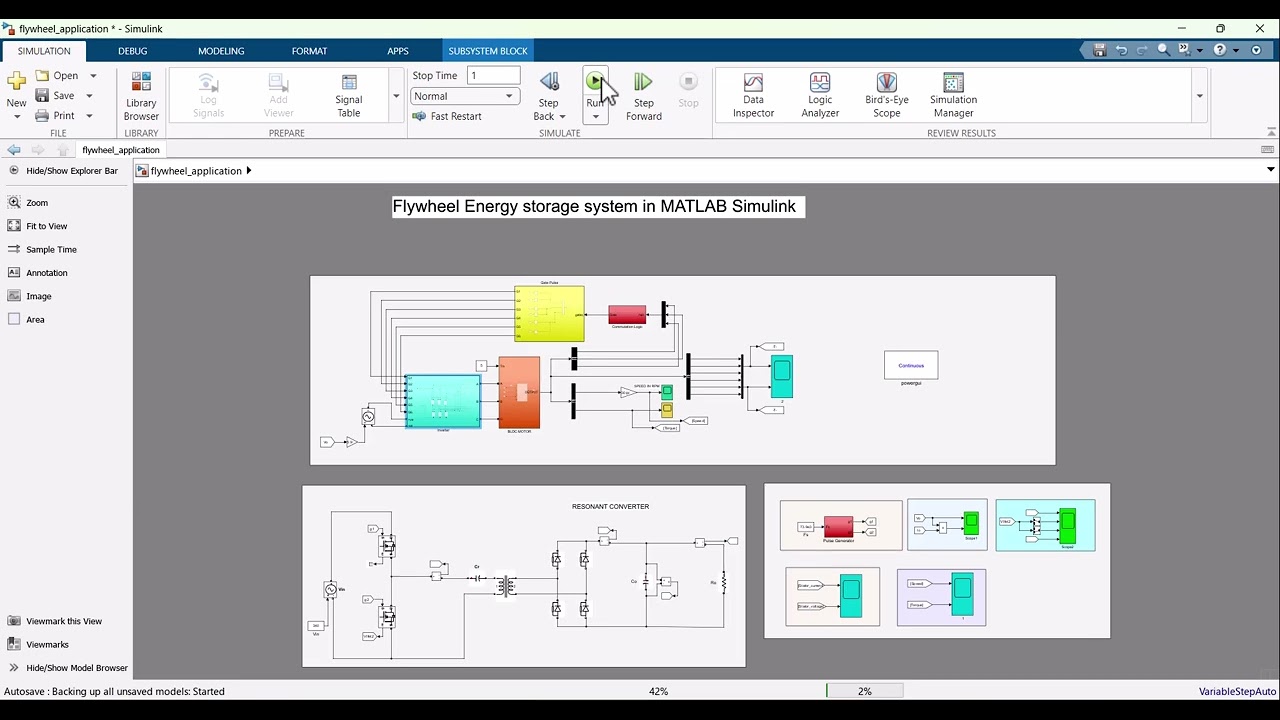Click the powergui Continuous block
Image resolution: width=1280 pixels, height=720 pixels.
(x=911, y=365)
